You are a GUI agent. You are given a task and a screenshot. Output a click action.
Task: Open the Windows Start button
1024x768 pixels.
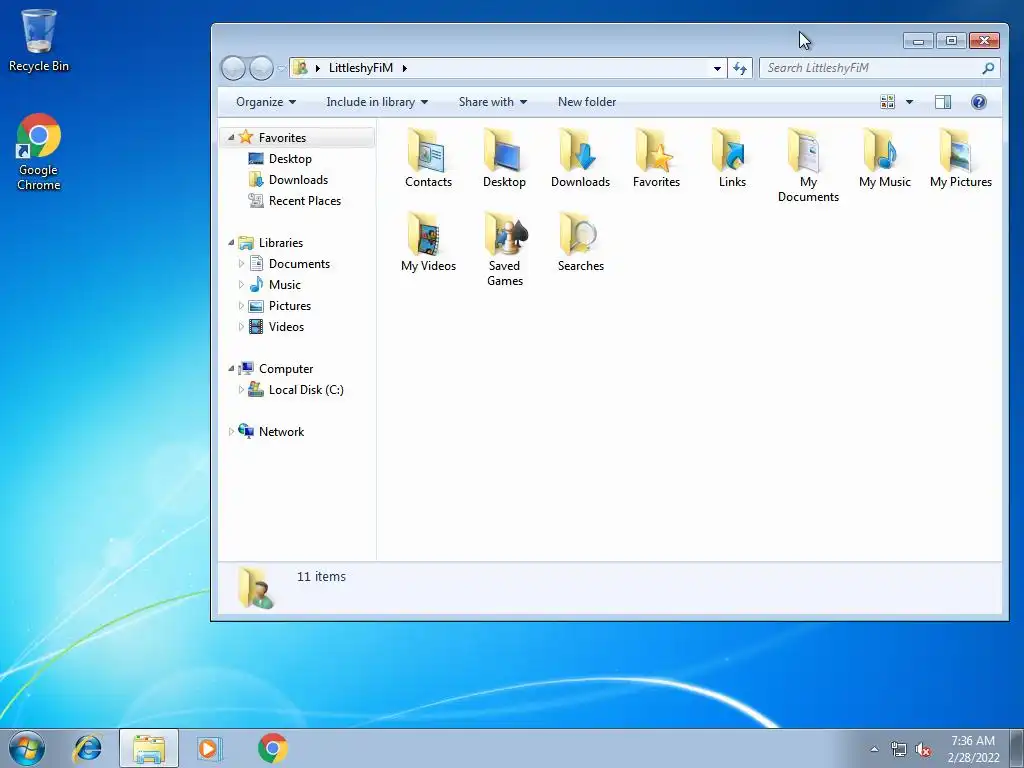point(27,748)
